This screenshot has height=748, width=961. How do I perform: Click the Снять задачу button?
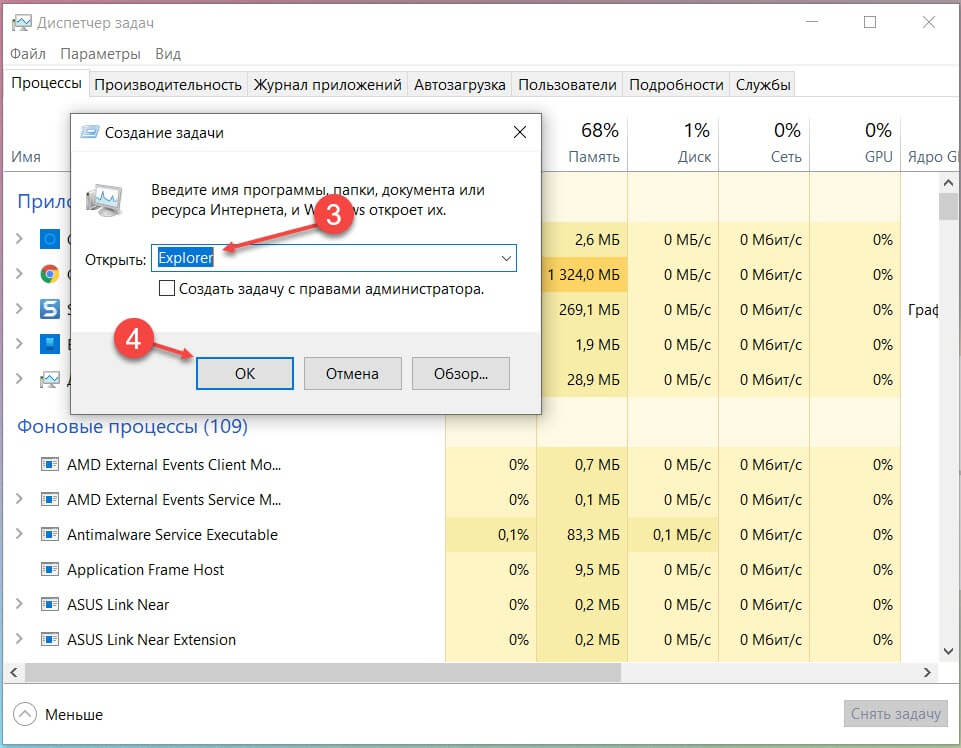point(895,714)
